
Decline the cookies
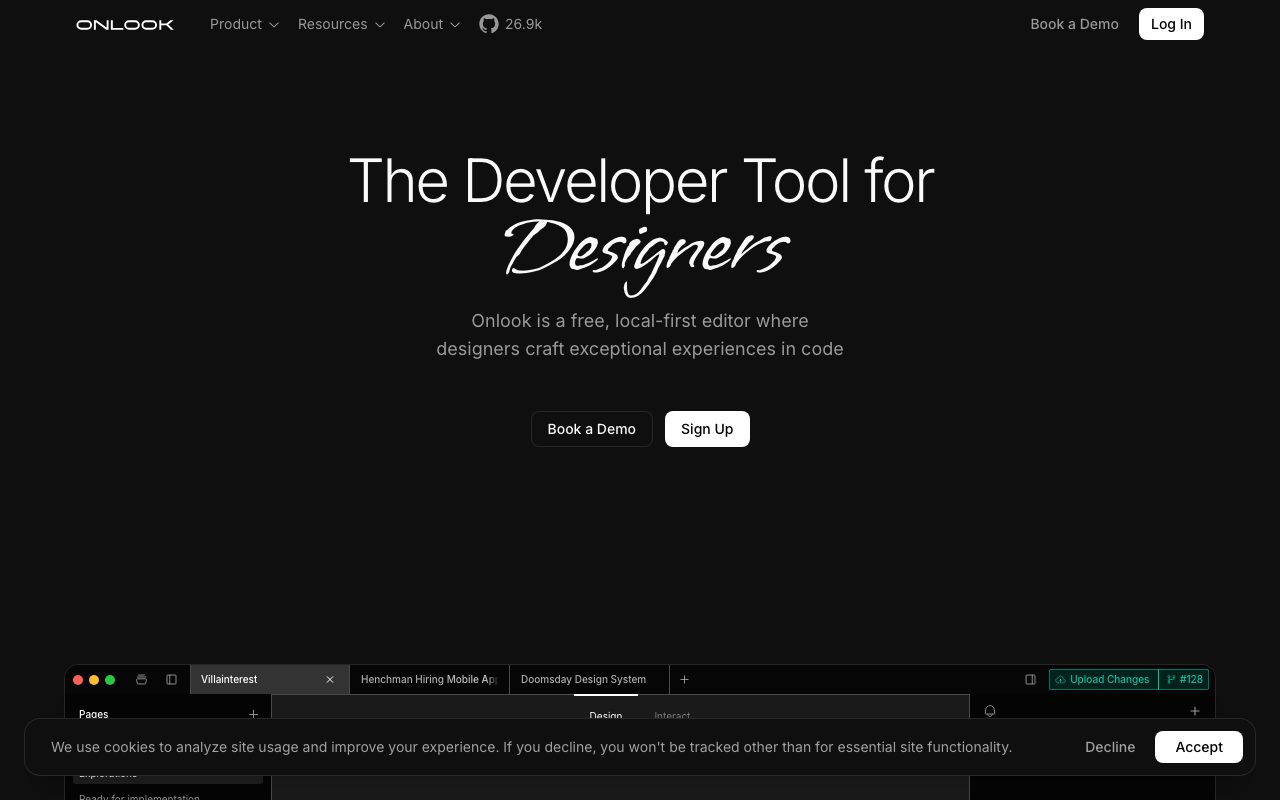1110,747
